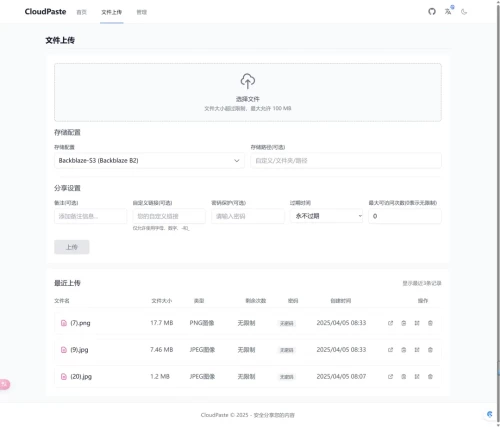The height and width of the screenshot is (427, 500).
Task: Expand the Backblaze-S3 storage config dropdown
Action: pos(149,161)
